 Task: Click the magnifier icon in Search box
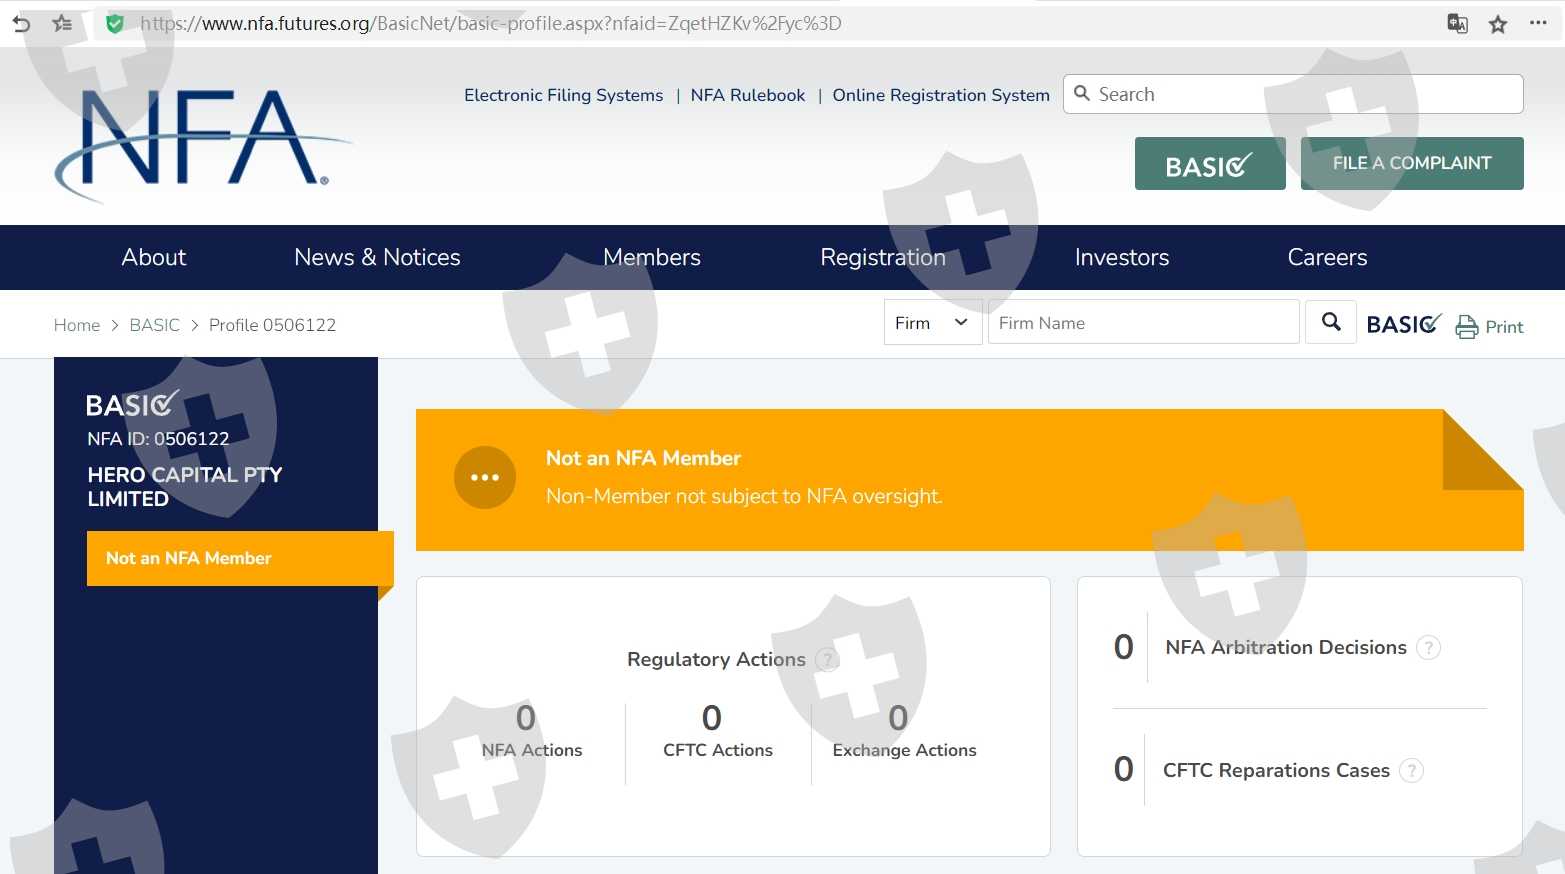pos(1082,93)
